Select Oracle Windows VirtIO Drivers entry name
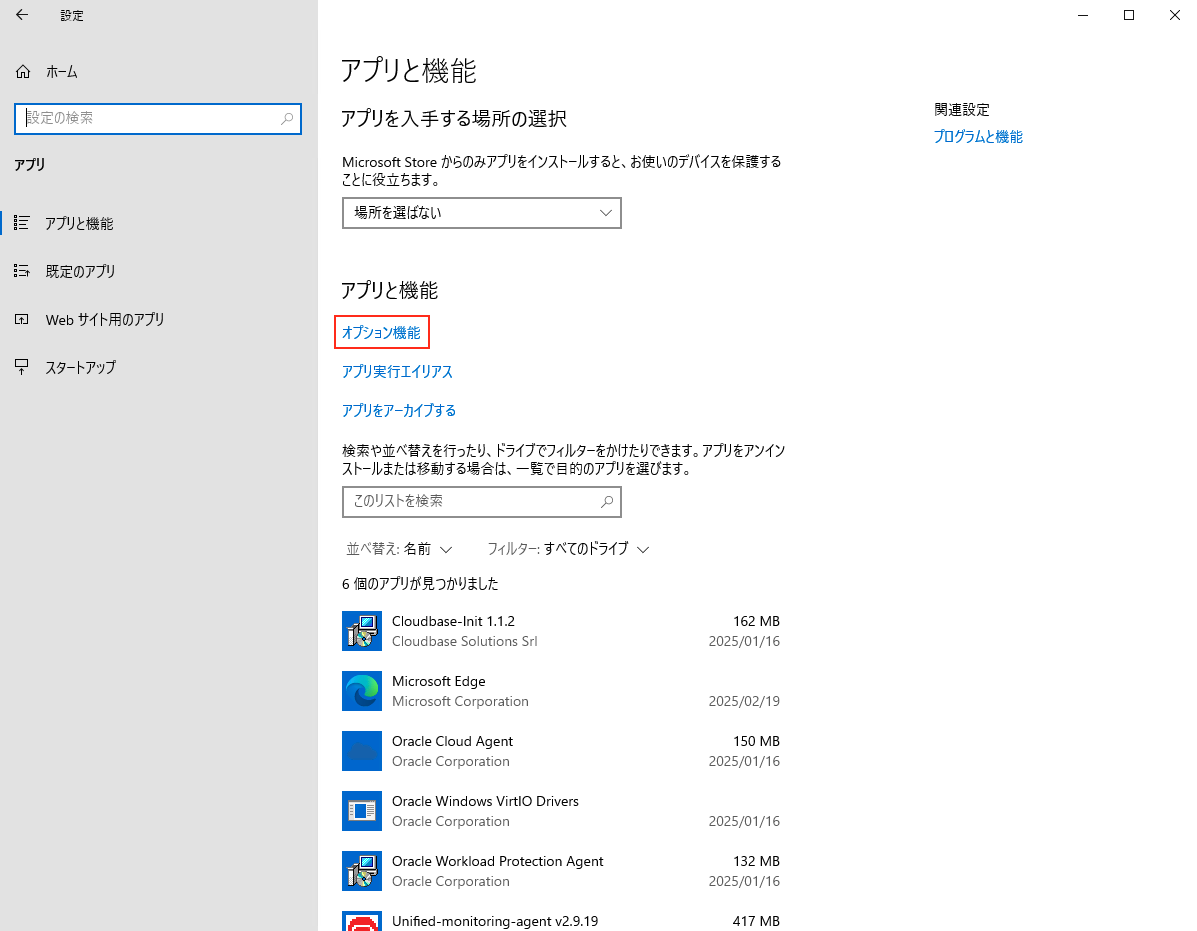This screenshot has width=1197, height=931. tap(486, 801)
